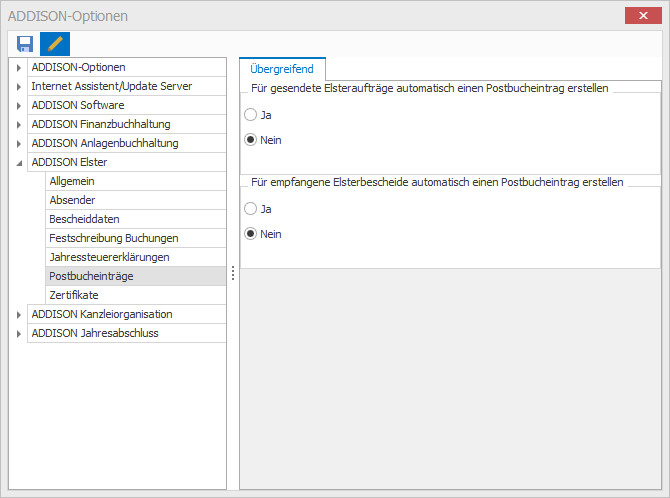Close the ADDISON-Optionen window

(x=643, y=16)
